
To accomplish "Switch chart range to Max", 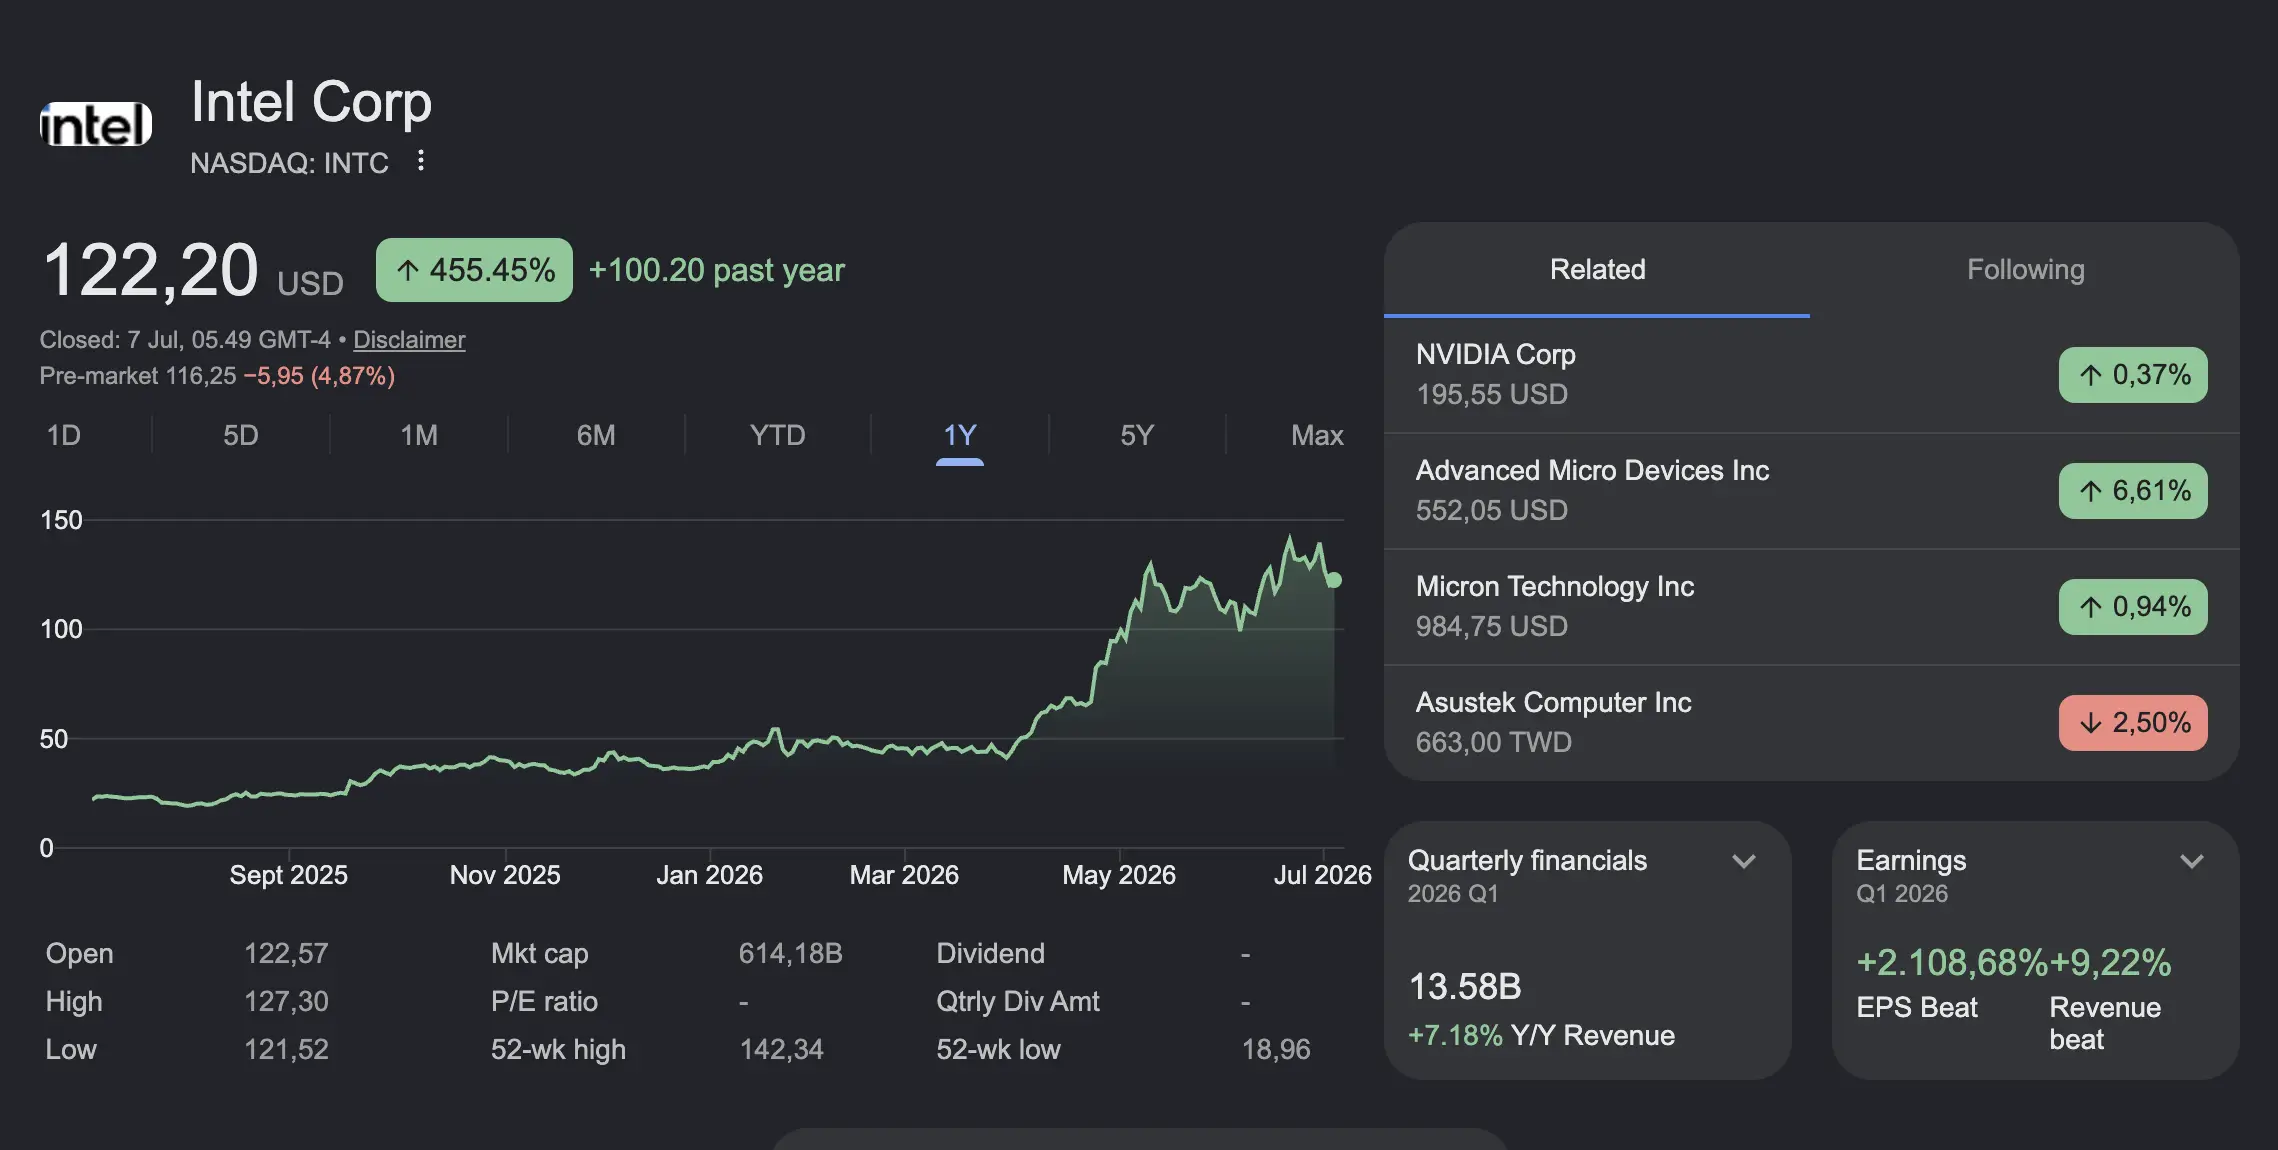I will point(1317,435).
